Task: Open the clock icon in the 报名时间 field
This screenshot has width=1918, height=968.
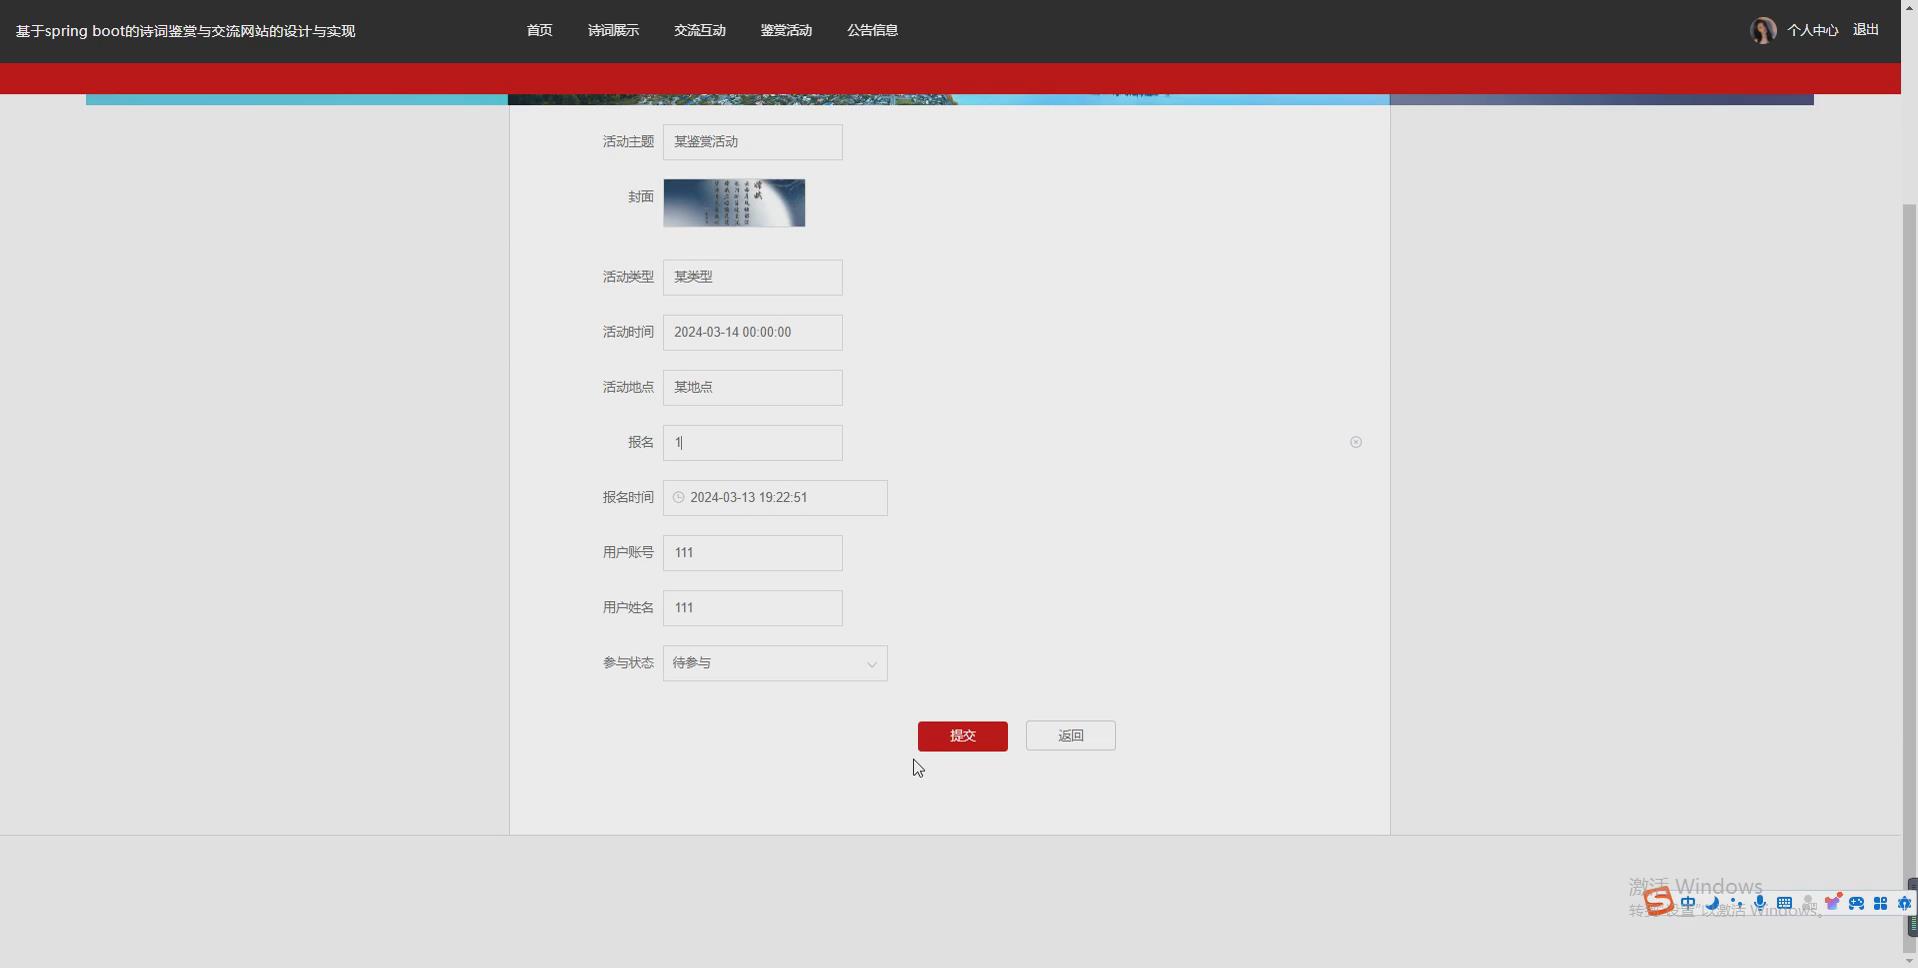Action: (x=679, y=497)
